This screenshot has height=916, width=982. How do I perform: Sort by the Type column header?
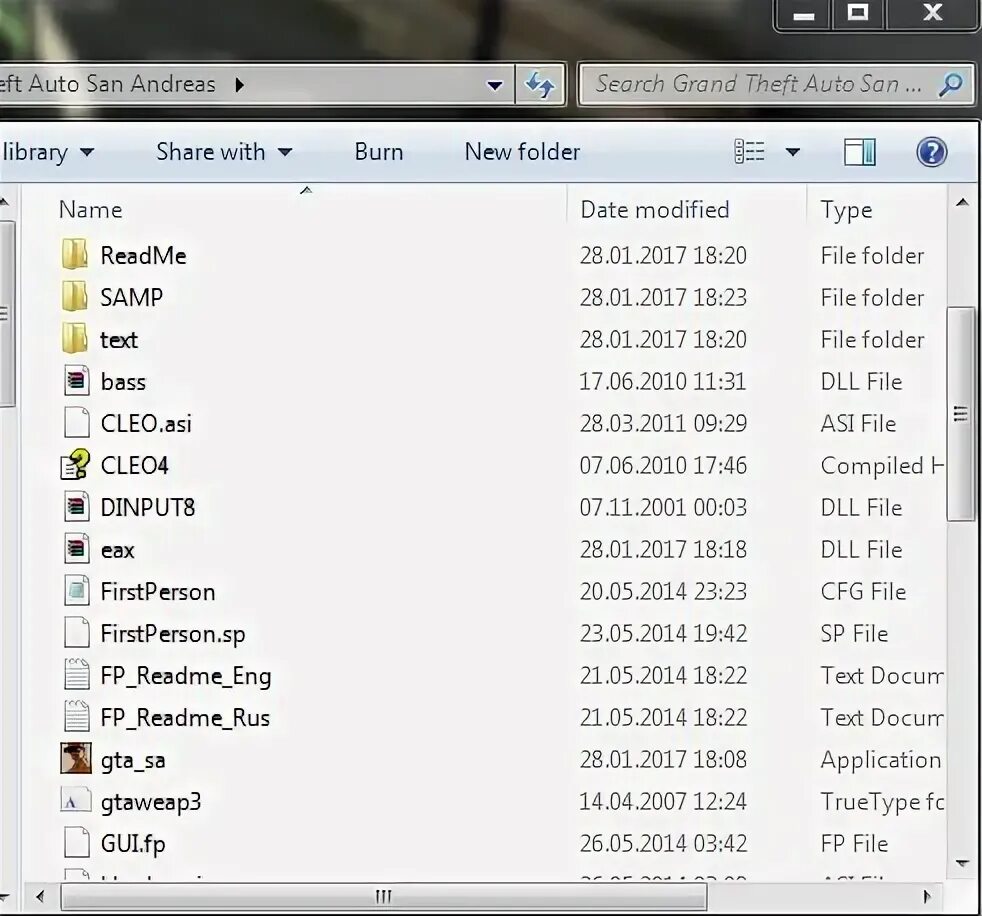pyautogui.click(x=846, y=210)
